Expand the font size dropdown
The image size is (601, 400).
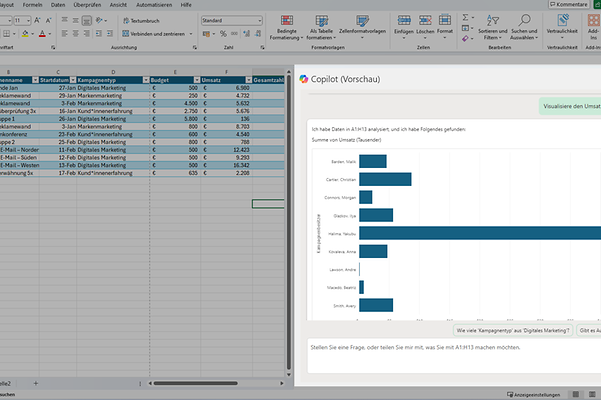[29, 20]
